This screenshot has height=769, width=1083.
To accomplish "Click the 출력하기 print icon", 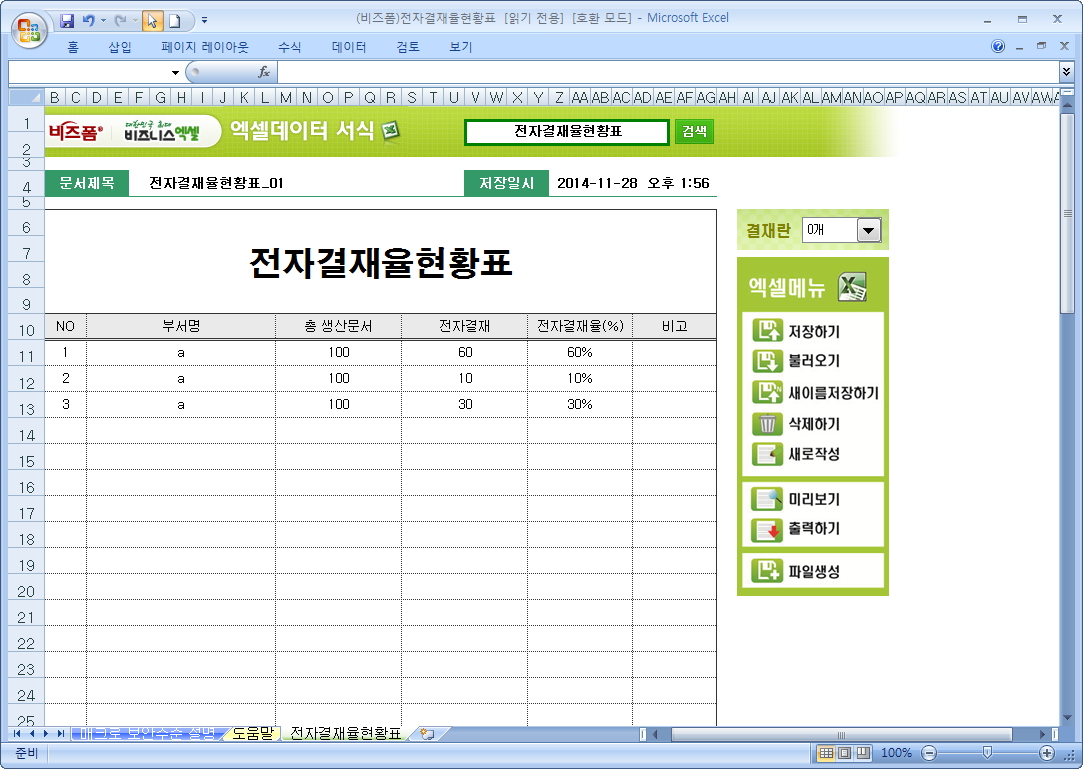I will [767, 529].
